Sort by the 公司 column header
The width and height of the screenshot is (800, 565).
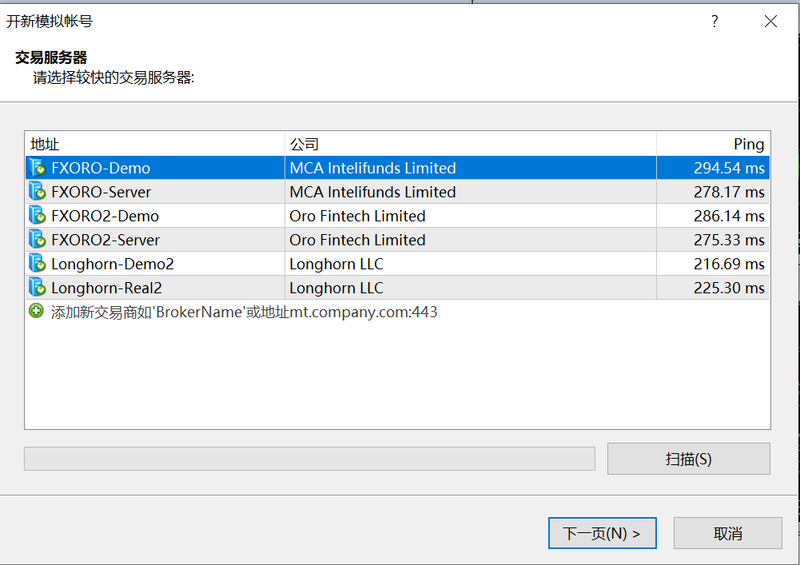(470, 144)
